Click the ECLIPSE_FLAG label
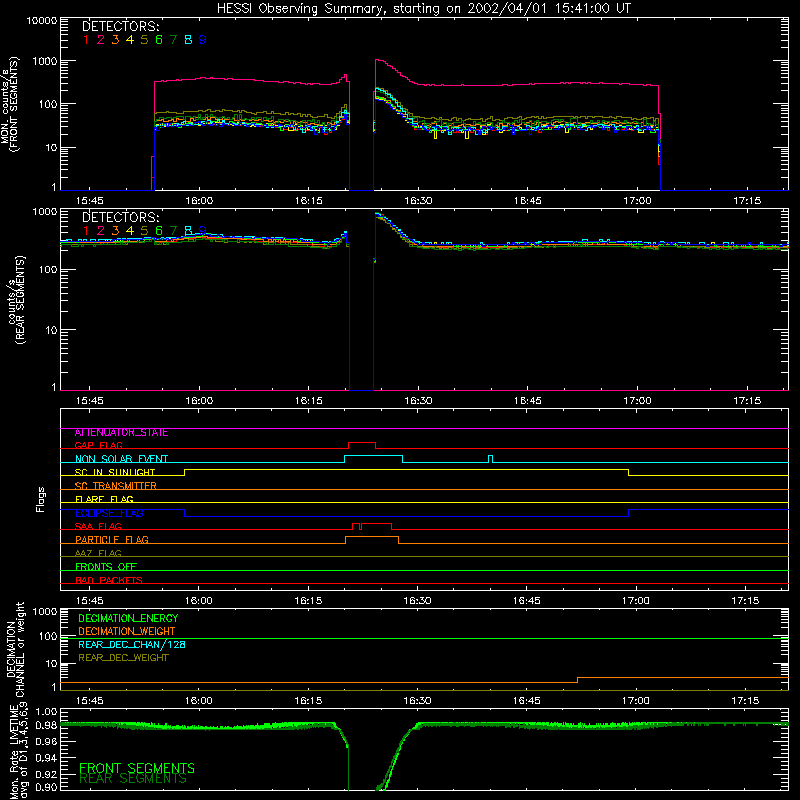800x800 pixels. (109, 513)
